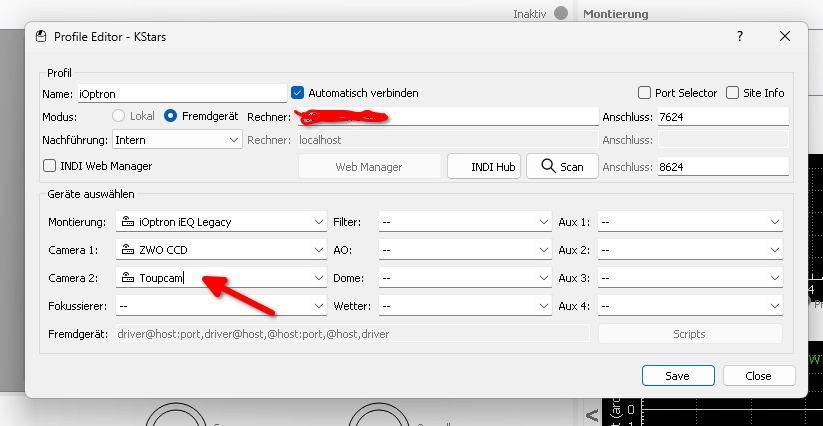Open the Filter device dropdown
The height and width of the screenshot is (426, 823).
tap(465, 222)
